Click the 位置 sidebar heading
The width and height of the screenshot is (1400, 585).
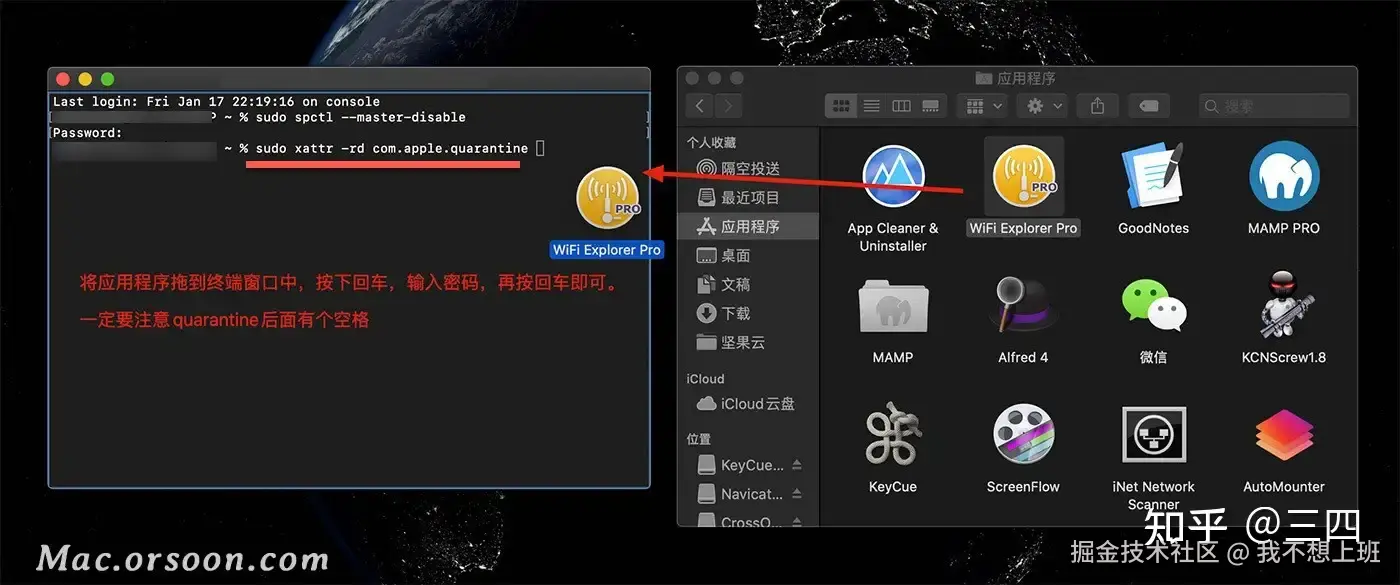click(699, 439)
